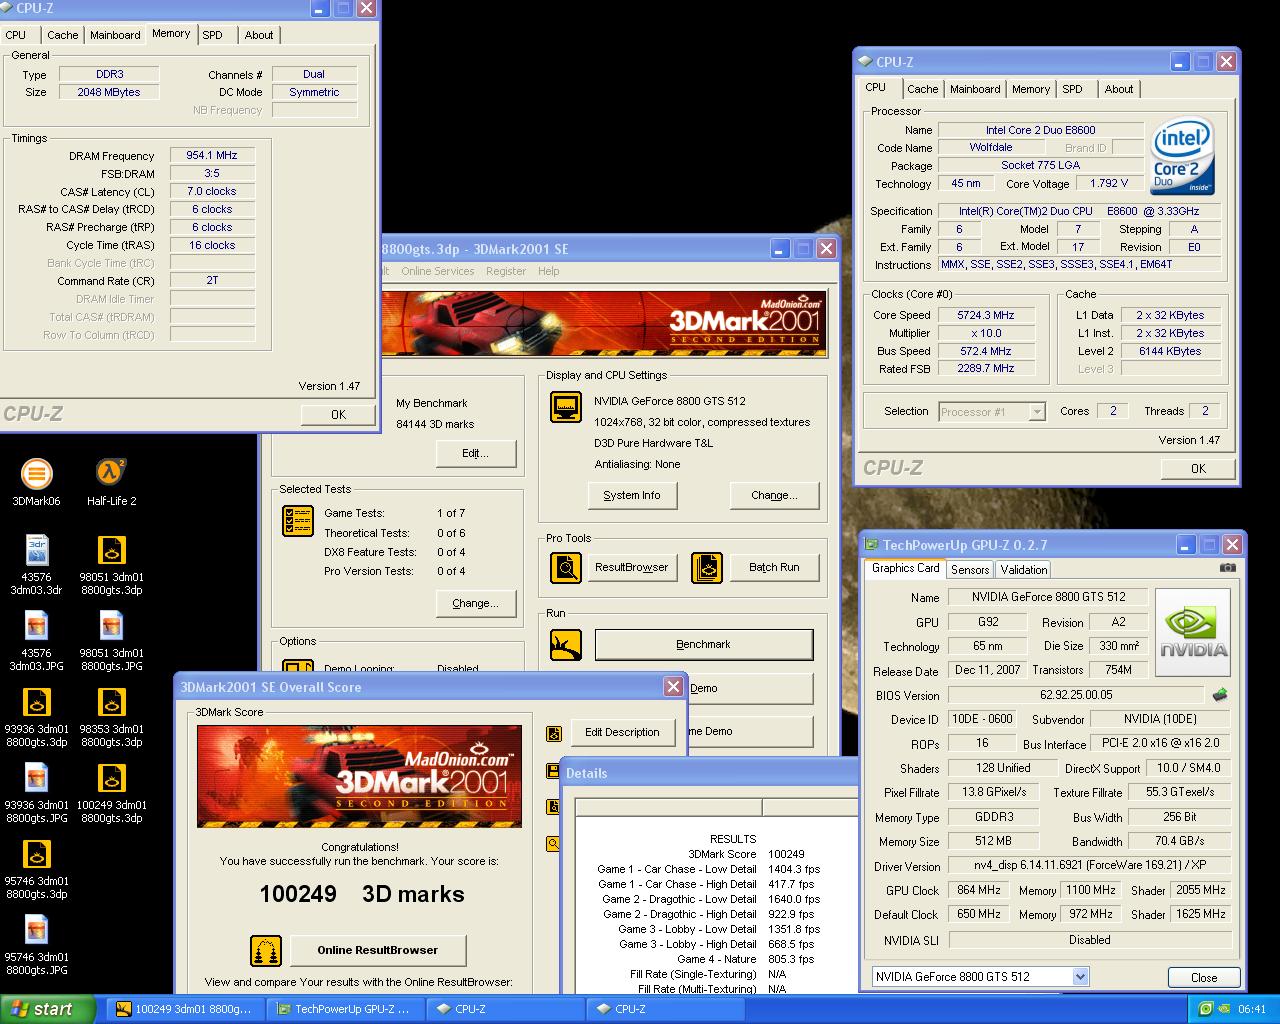Open the Windows start menu
This screenshot has height=1024, width=1280.
pos(48,1009)
